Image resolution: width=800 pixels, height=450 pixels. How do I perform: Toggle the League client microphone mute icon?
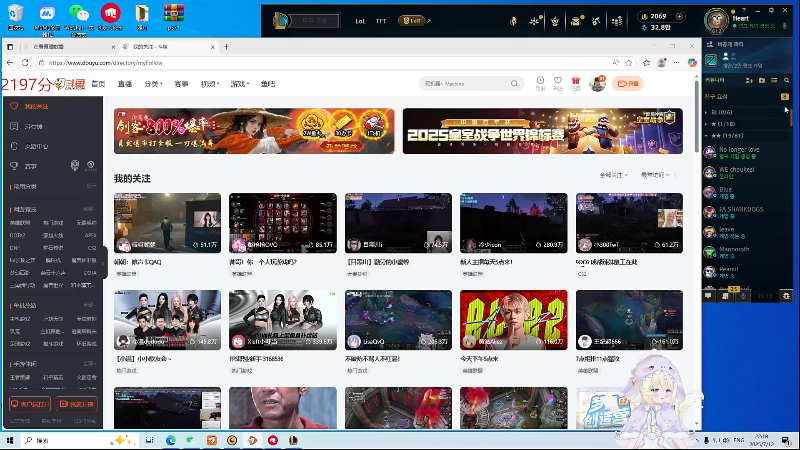pos(743,295)
